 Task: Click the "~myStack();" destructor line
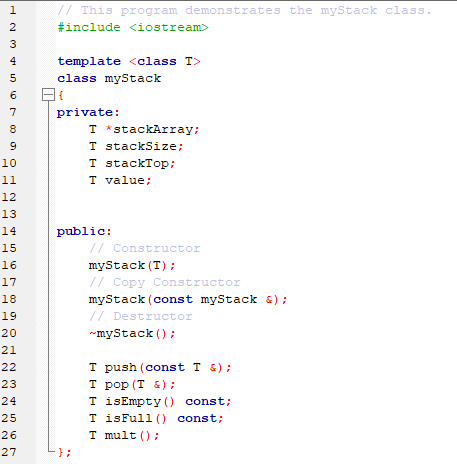click(132, 333)
